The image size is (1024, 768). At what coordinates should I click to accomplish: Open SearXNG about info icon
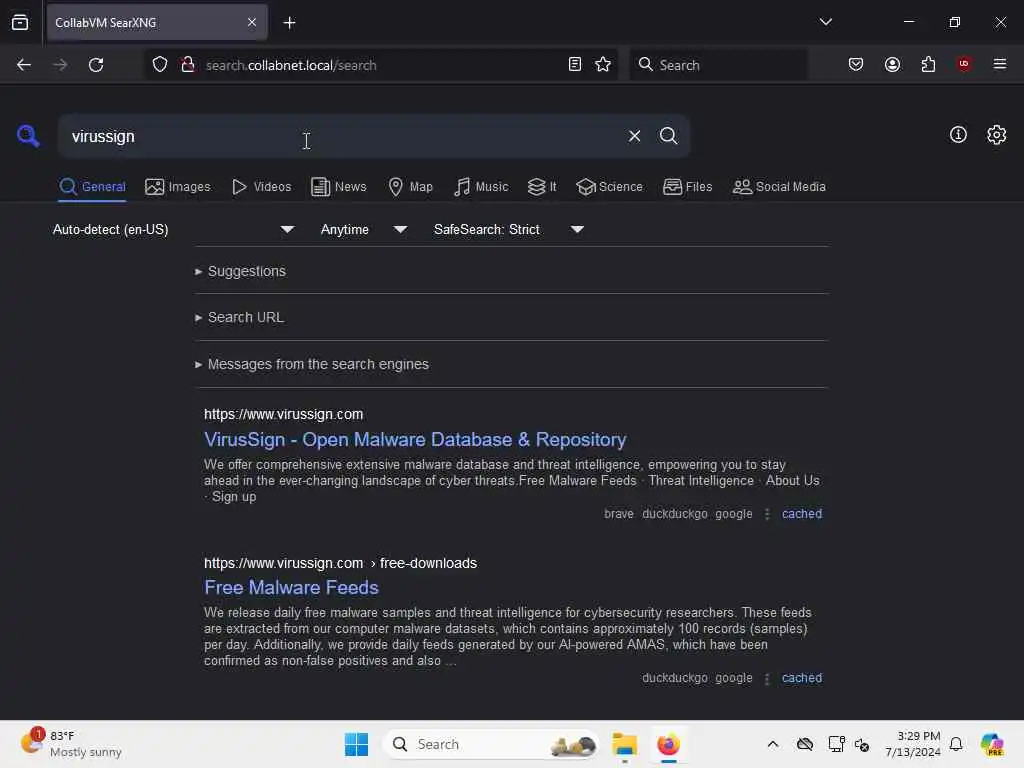coord(958,135)
